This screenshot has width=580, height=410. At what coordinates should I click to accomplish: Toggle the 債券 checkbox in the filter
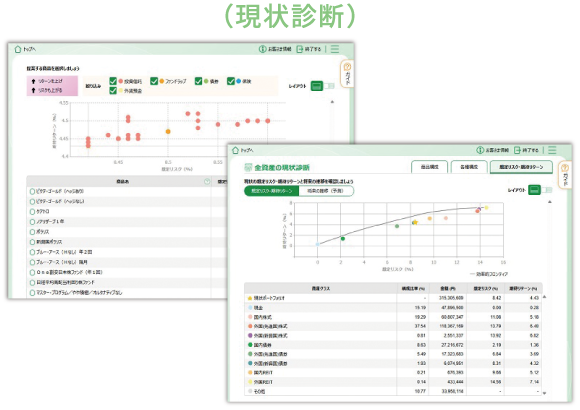click(198, 81)
